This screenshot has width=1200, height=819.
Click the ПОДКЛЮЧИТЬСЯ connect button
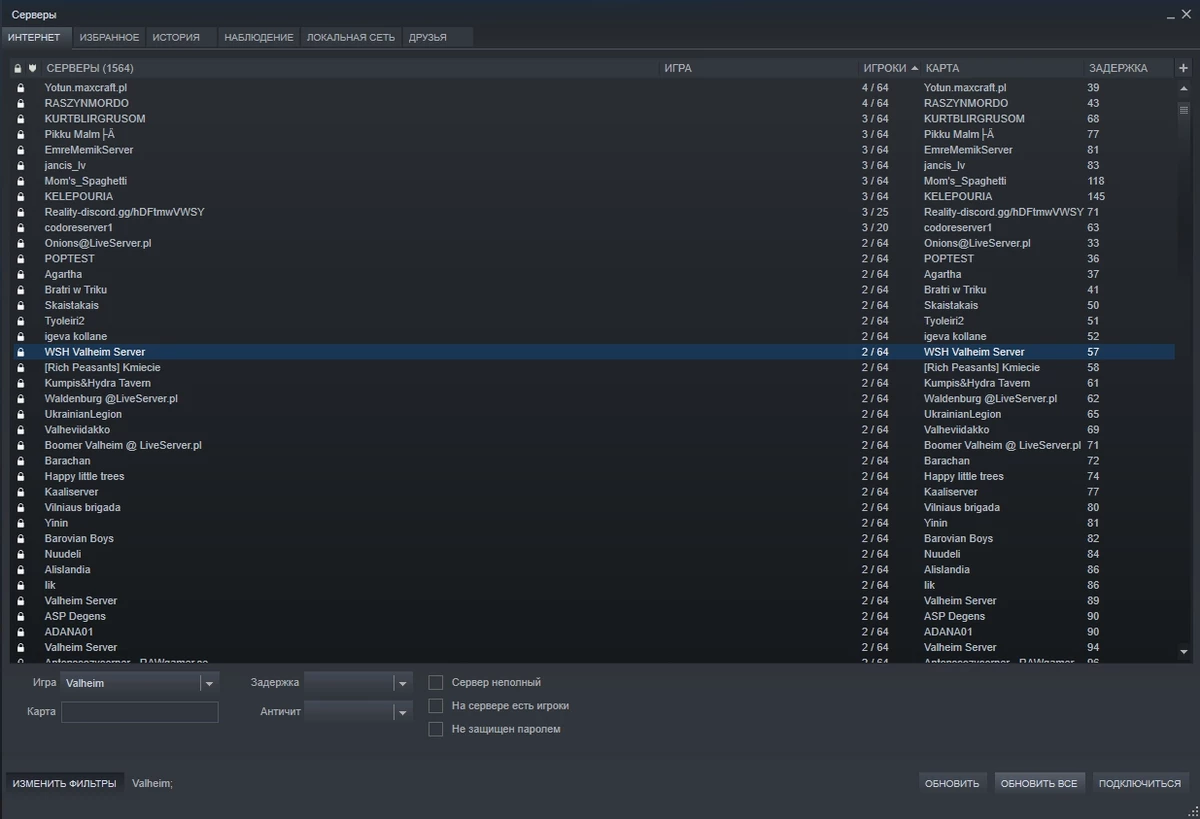pos(1140,783)
